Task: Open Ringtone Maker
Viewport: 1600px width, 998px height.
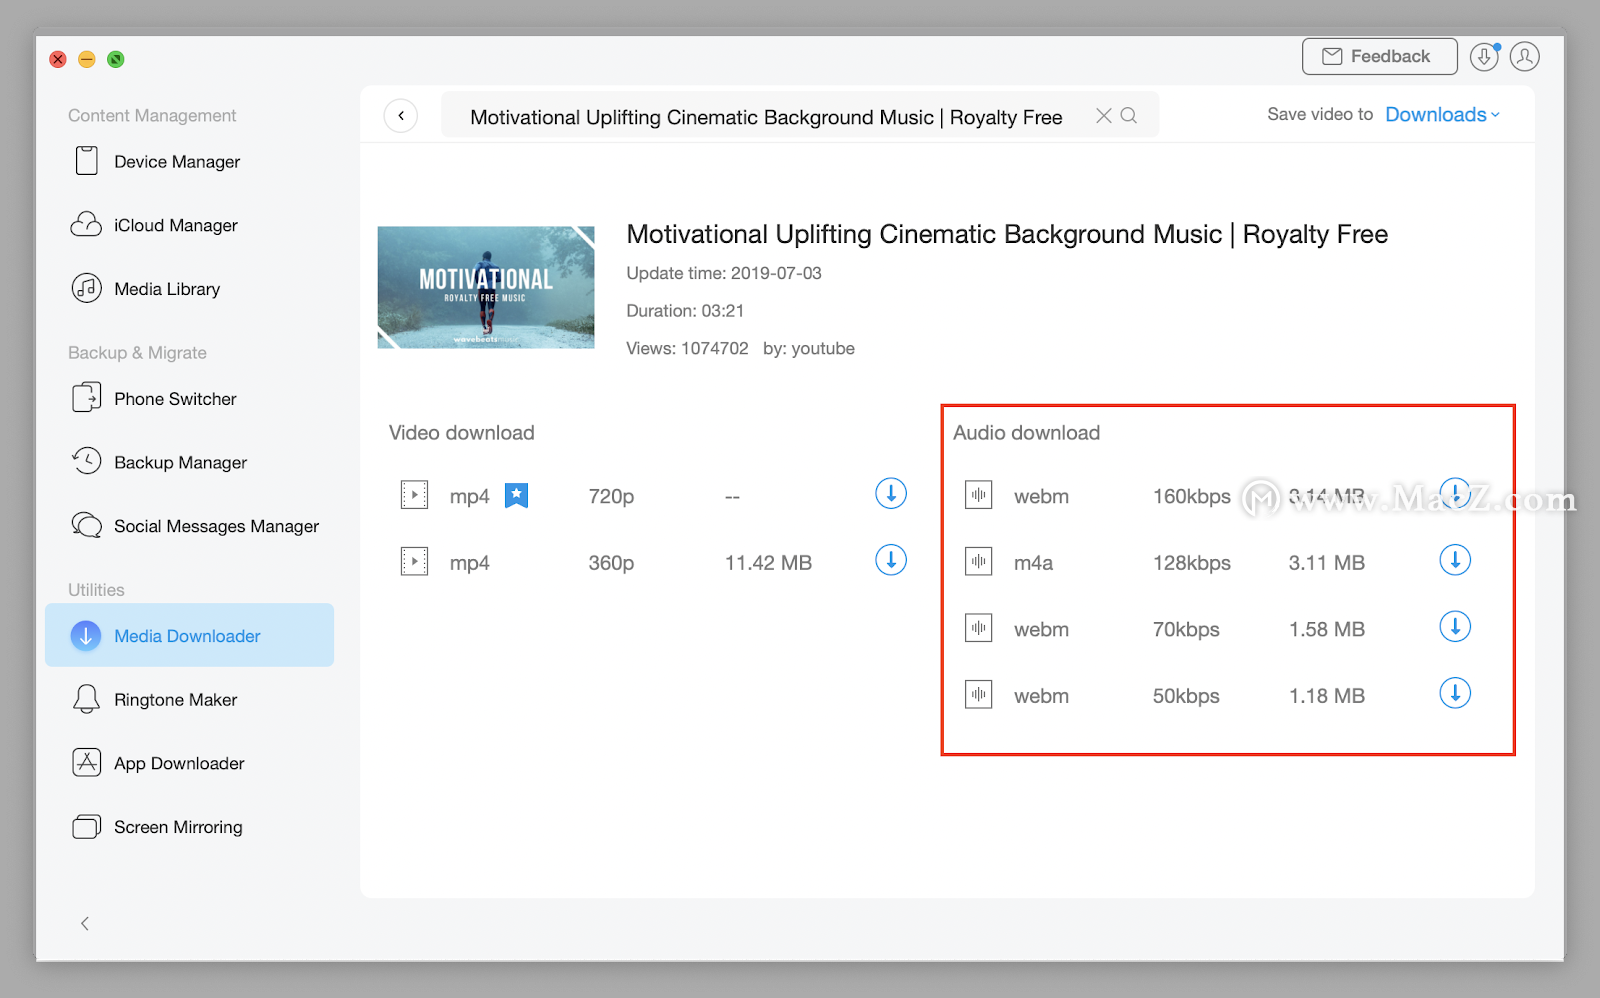Action: coord(175,700)
